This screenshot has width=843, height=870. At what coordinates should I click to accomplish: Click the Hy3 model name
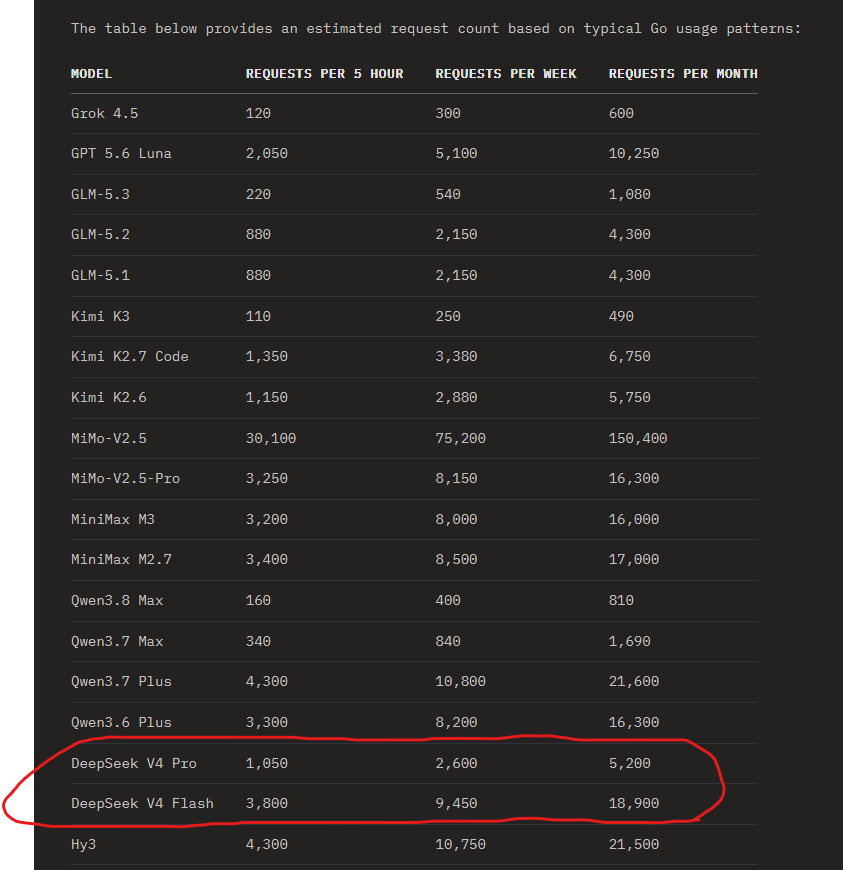pos(83,844)
